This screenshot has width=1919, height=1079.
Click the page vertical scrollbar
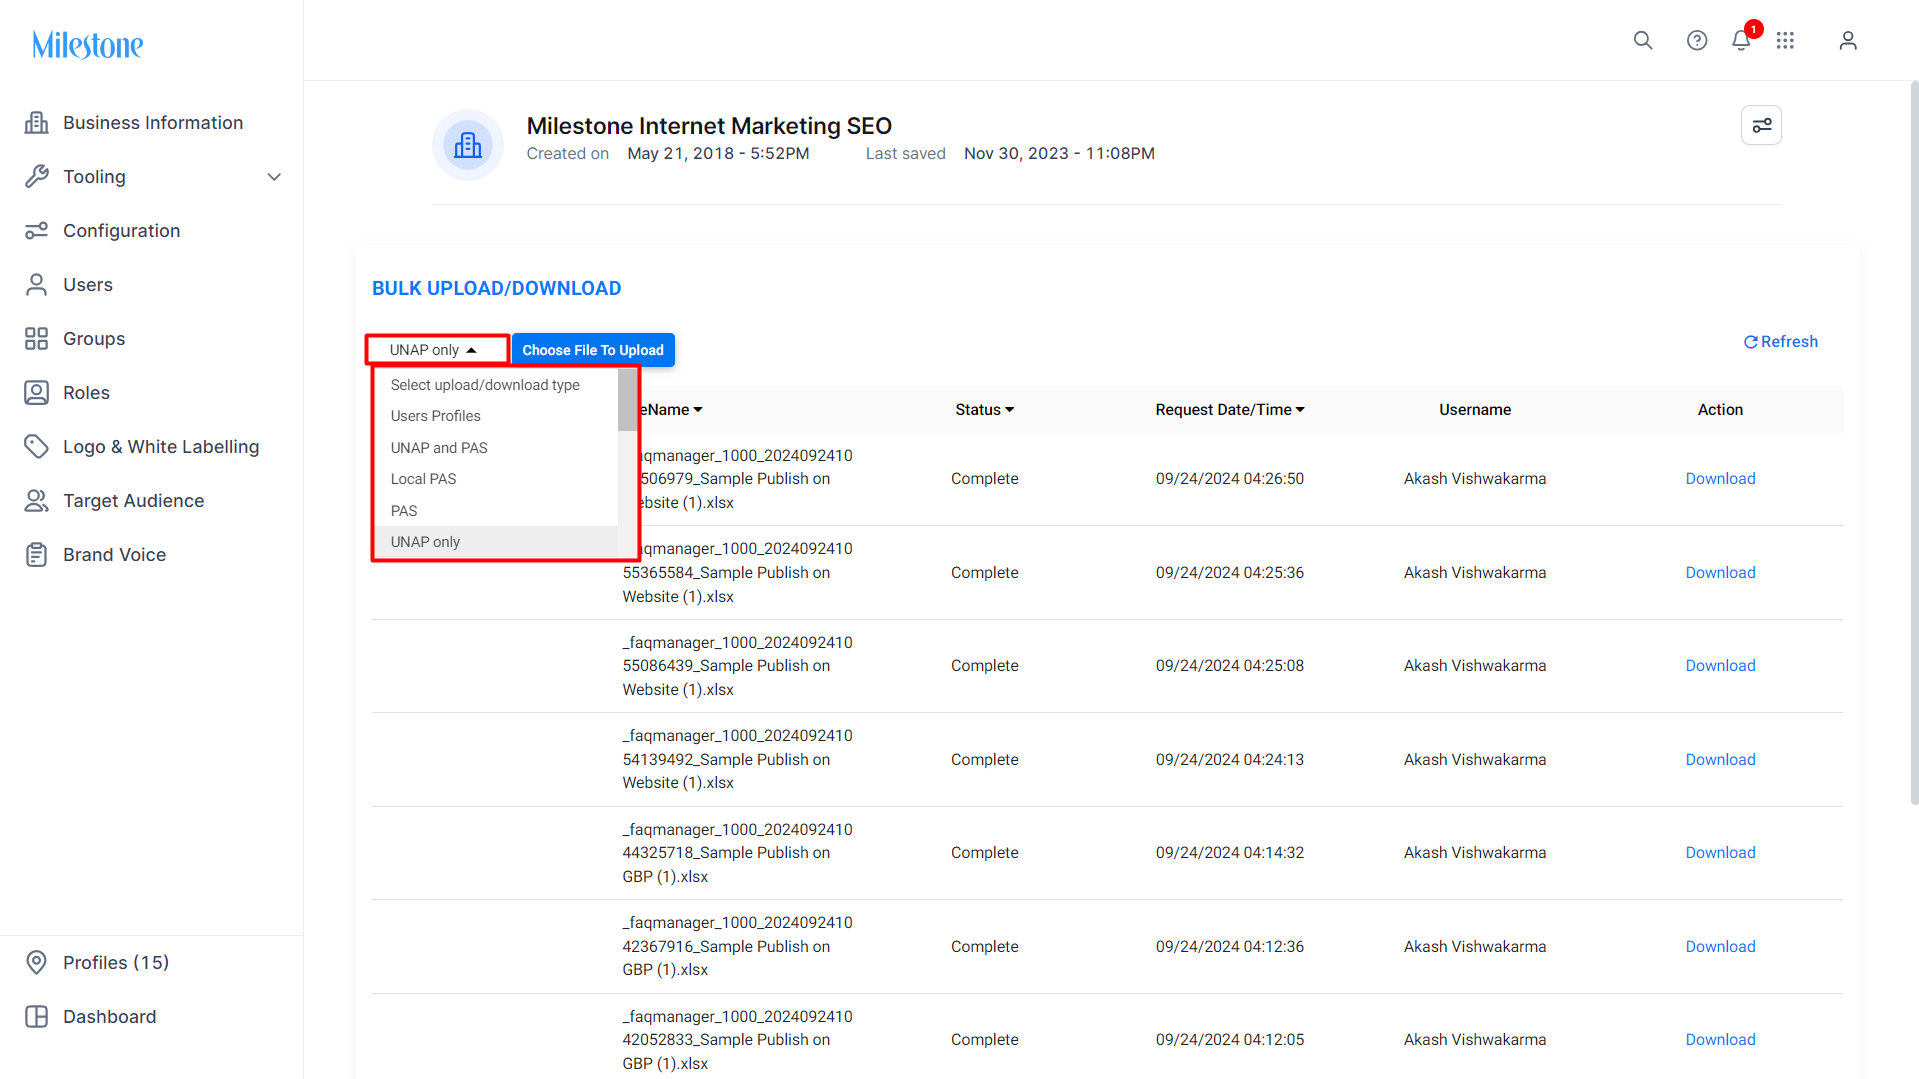pos(1914,443)
